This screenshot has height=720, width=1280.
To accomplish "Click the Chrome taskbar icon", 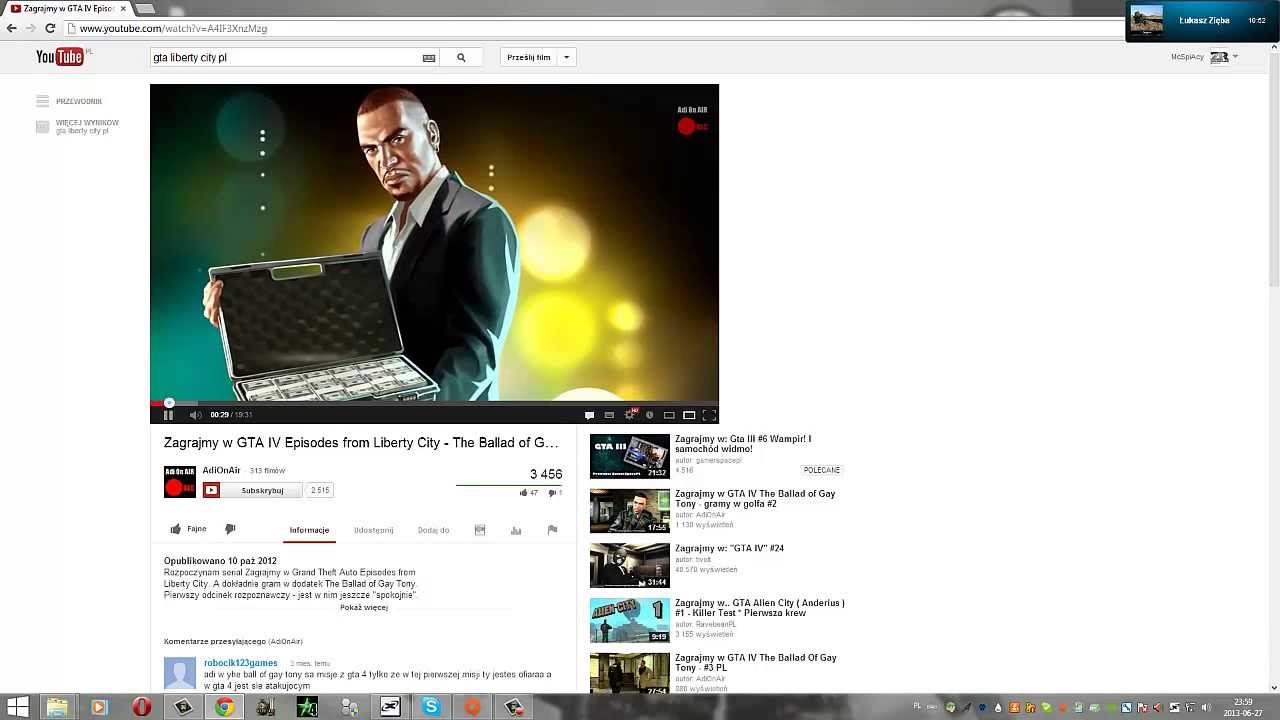I will (224, 707).
